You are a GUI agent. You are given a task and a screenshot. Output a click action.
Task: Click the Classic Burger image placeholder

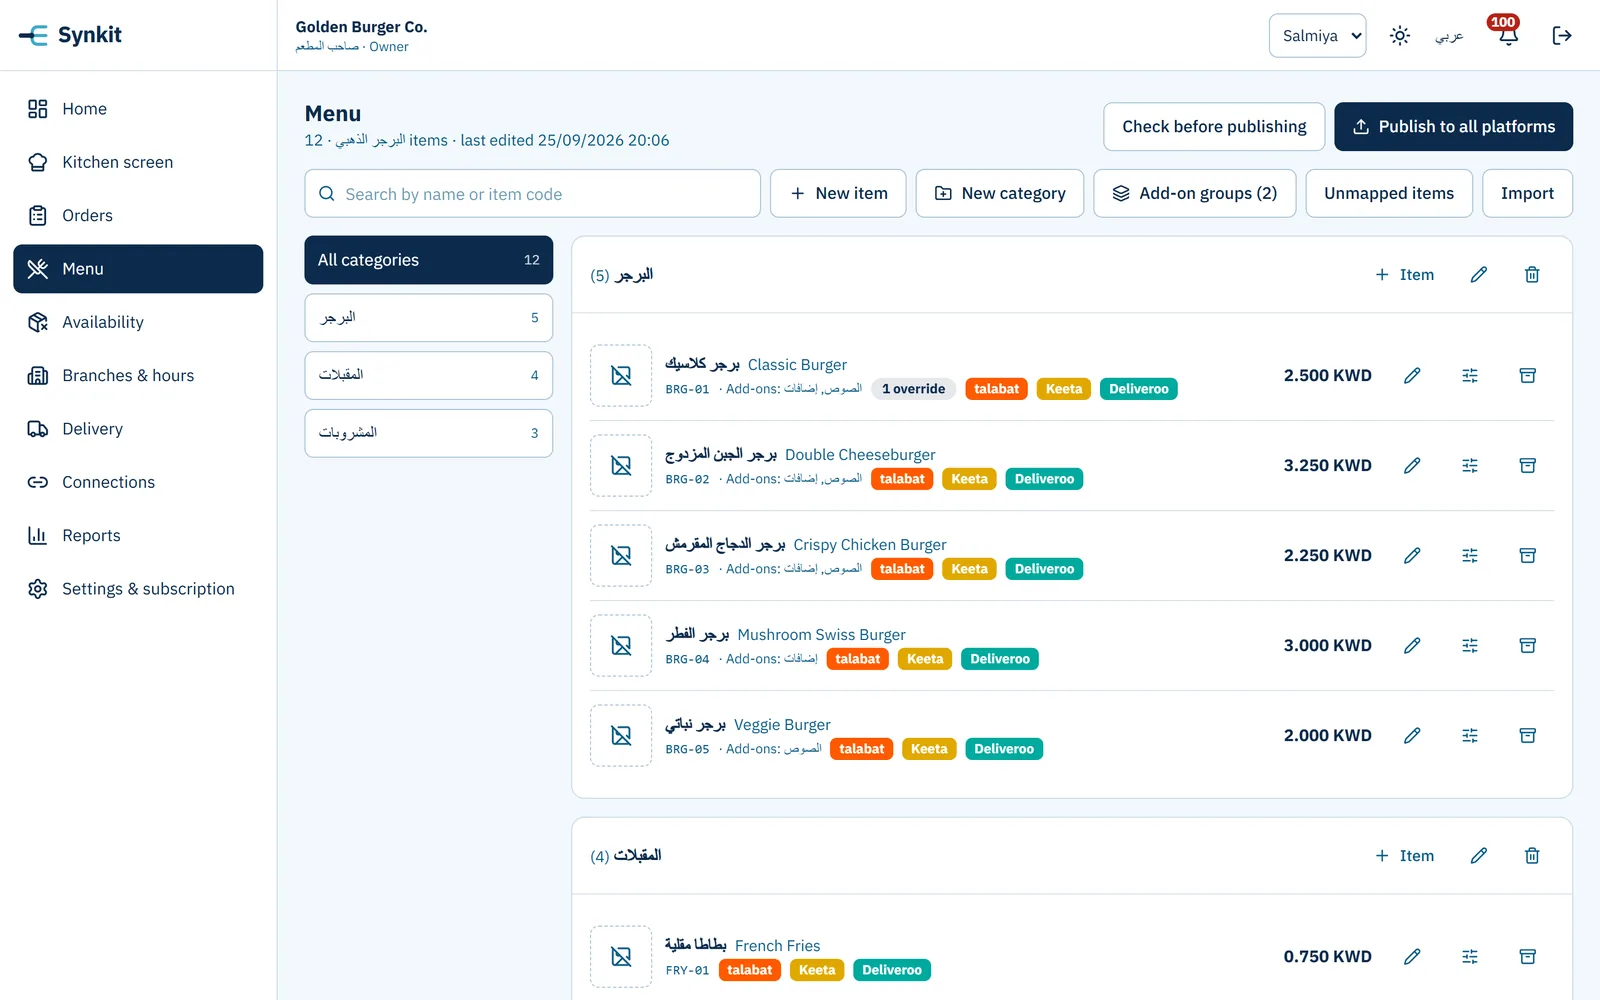click(621, 376)
